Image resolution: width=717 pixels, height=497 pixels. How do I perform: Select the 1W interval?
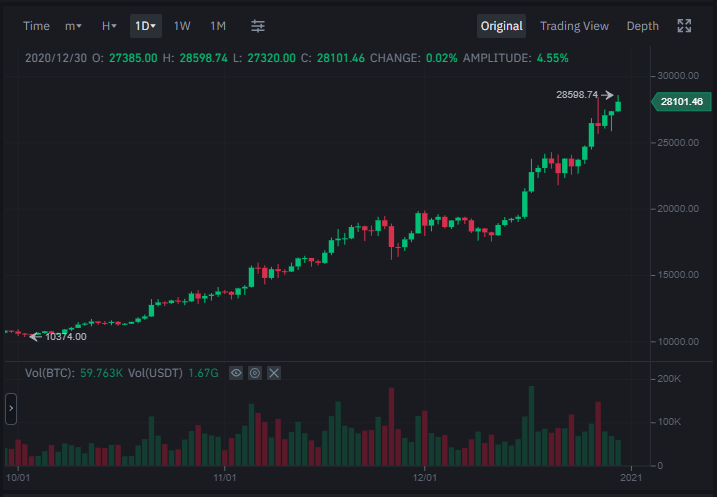pos(182,26)
